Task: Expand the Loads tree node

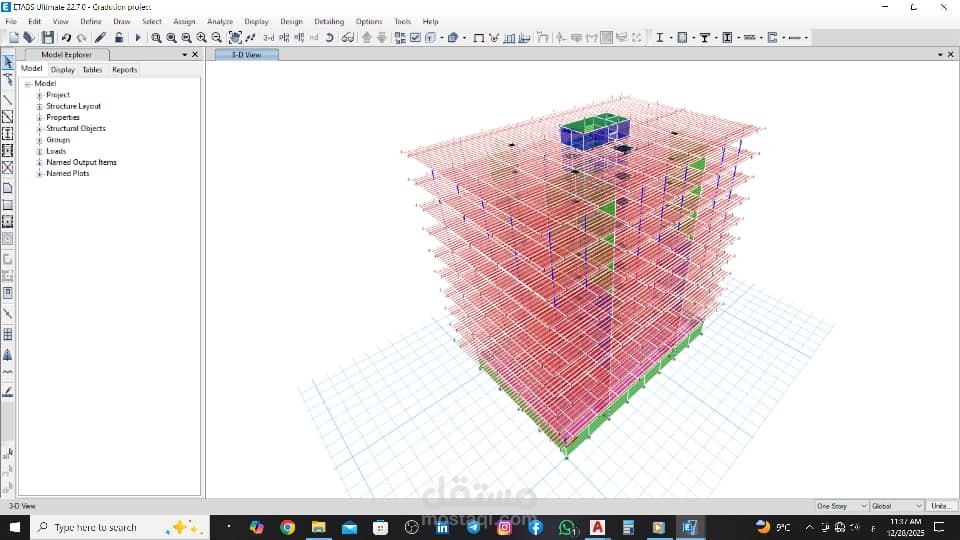Action: (39, 151)
